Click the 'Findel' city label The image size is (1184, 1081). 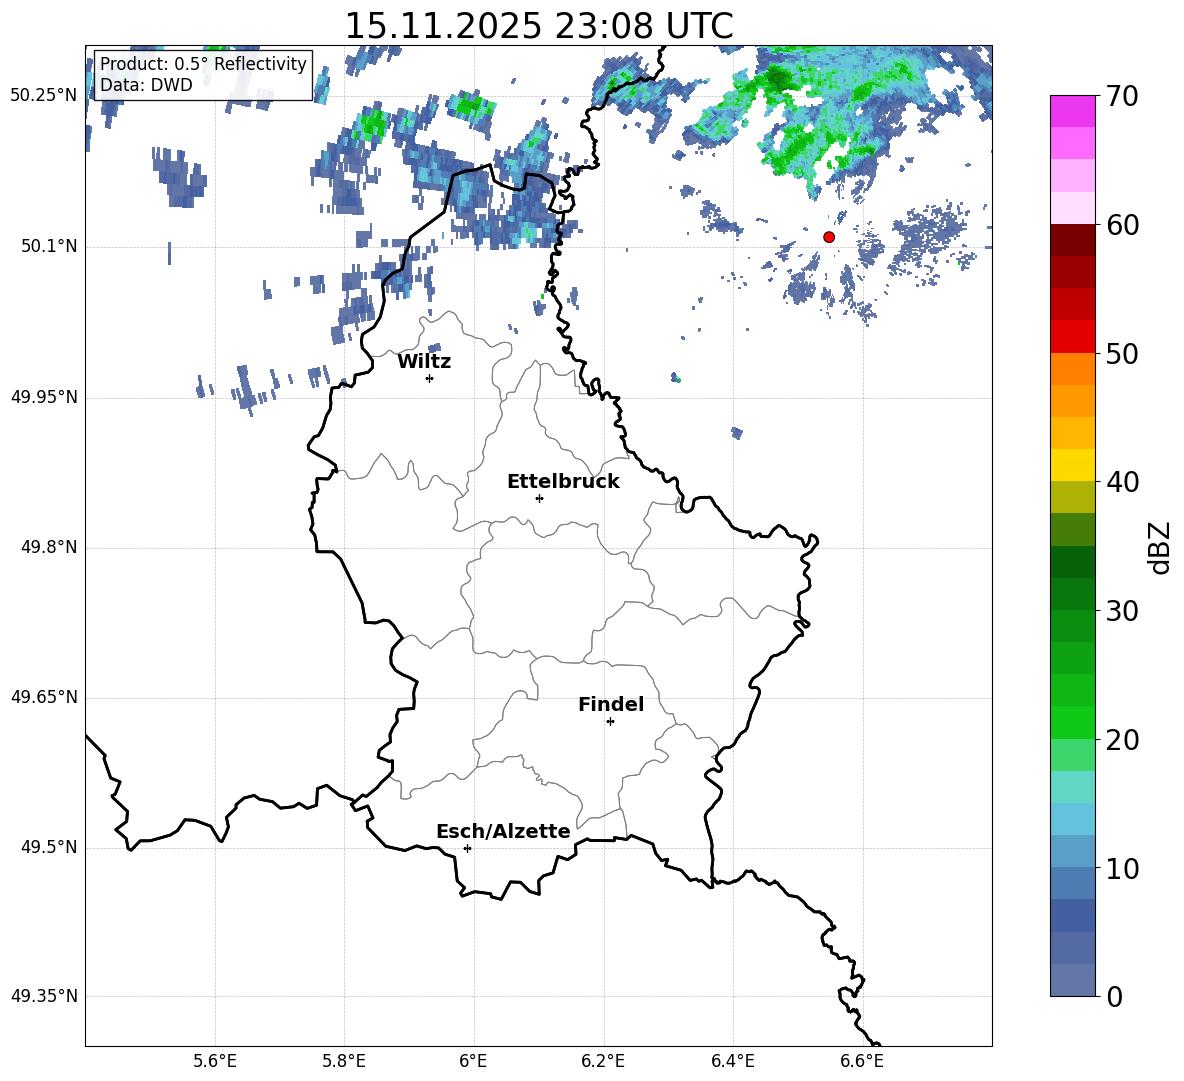coord(611,704)
